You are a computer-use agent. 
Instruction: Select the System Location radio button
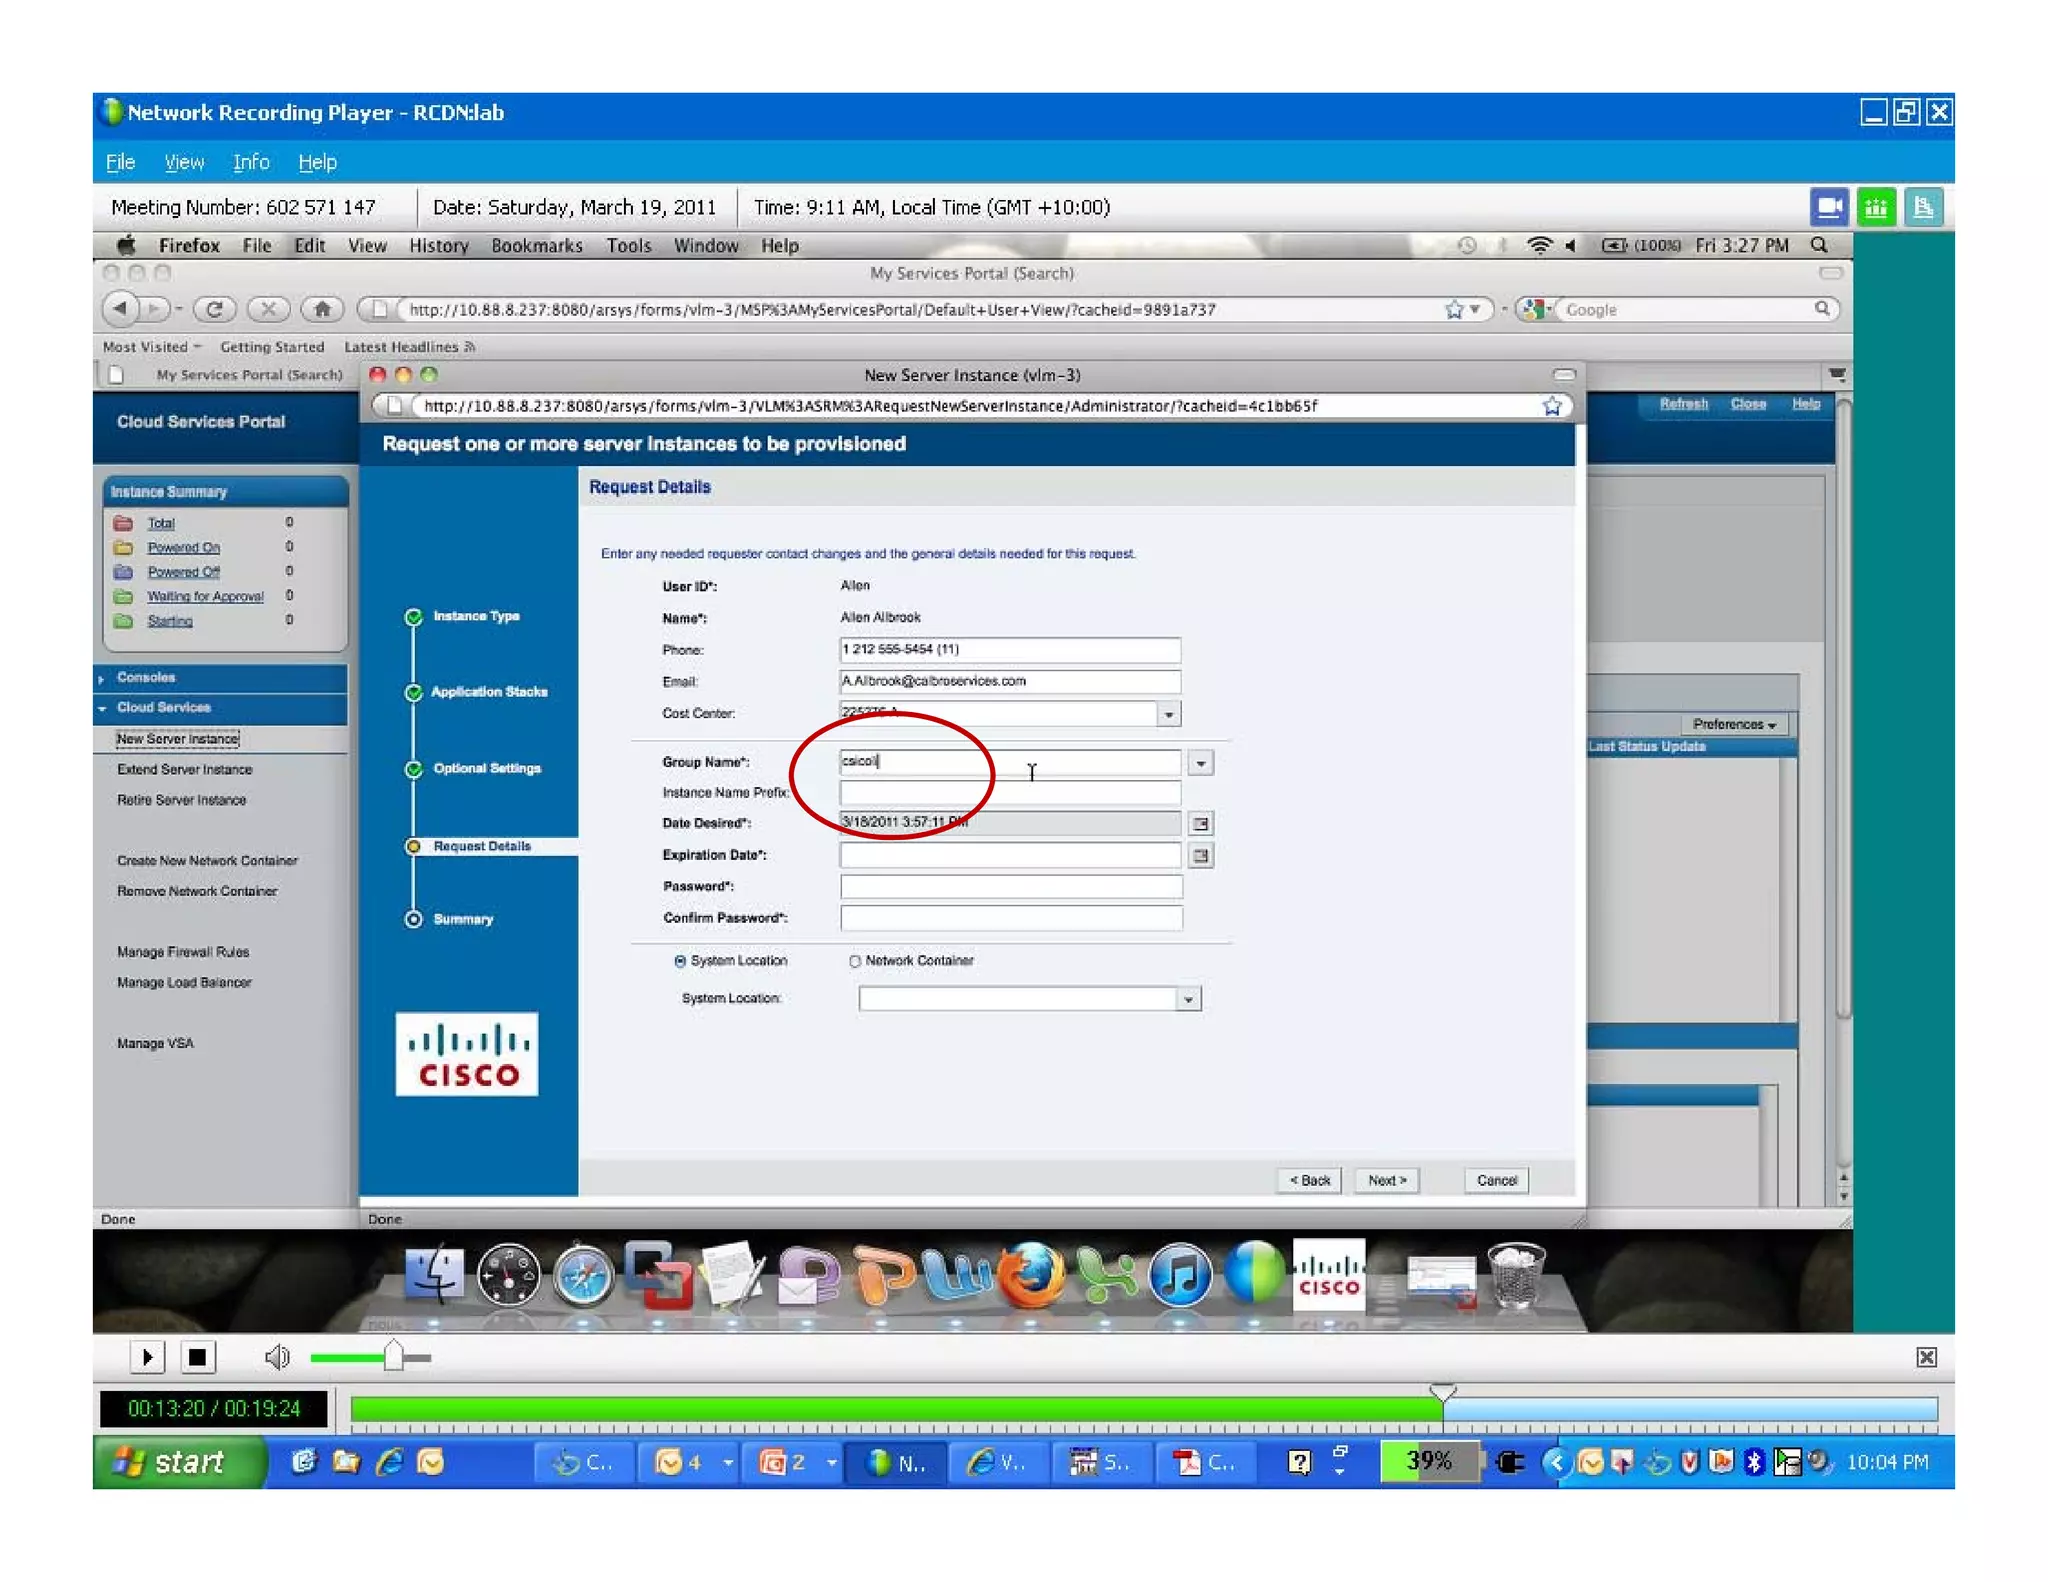[680, 961]
